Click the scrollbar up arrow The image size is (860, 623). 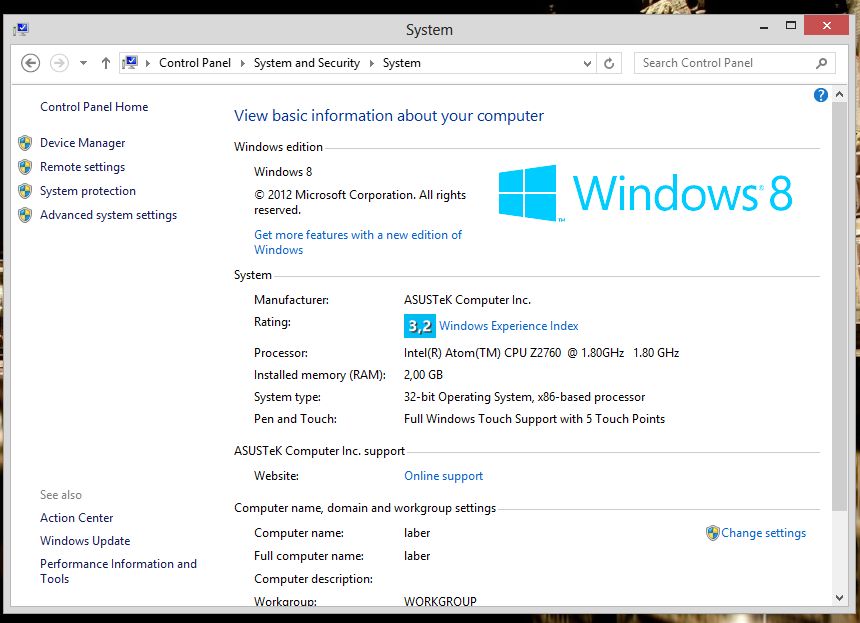click(x=839, y=94)
